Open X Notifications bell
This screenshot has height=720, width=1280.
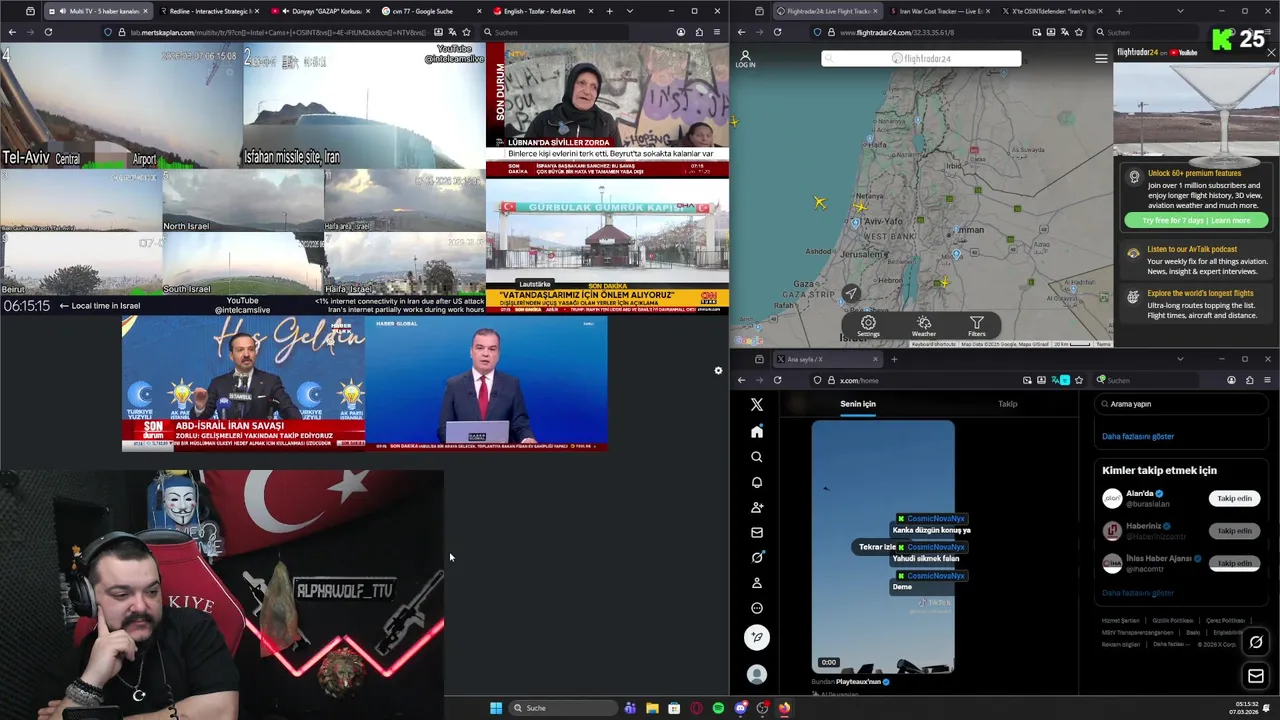(757, 482)
